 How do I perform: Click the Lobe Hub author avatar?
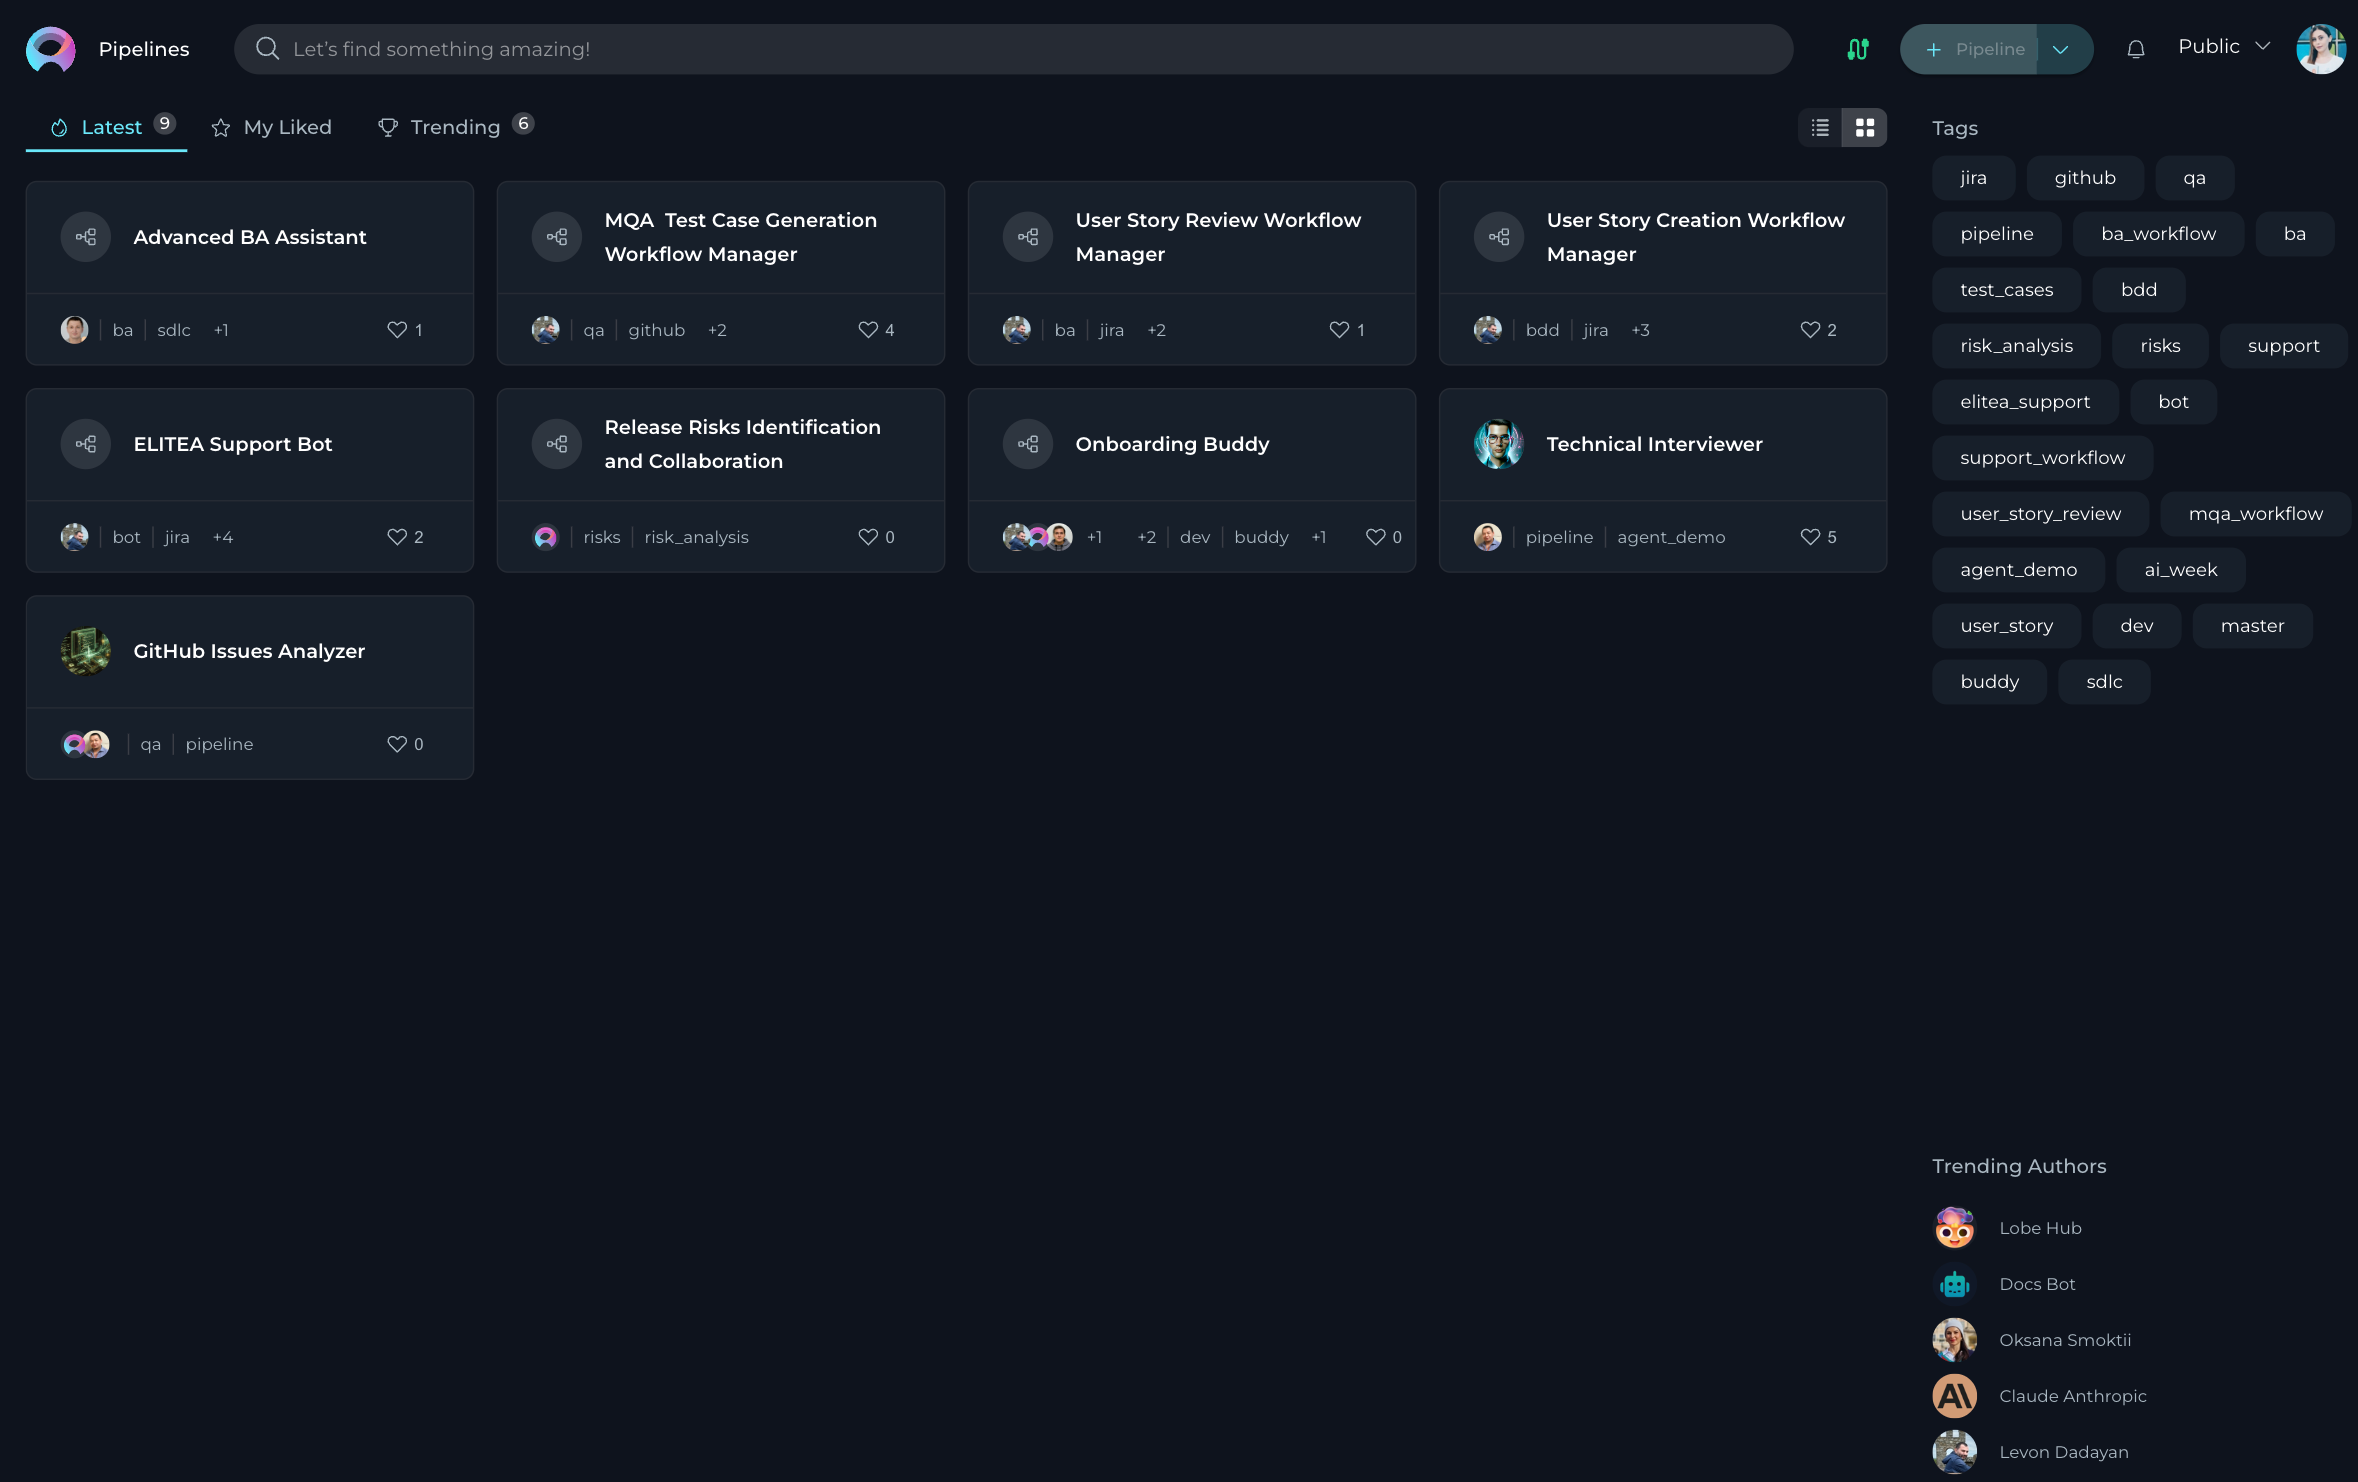(1954, 1228)
